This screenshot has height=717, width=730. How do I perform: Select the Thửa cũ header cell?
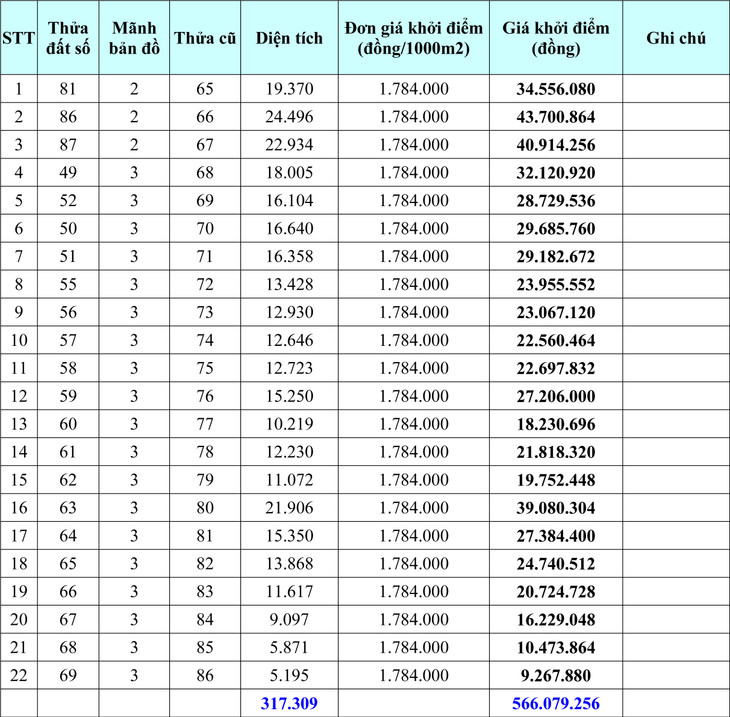(205, 39)
